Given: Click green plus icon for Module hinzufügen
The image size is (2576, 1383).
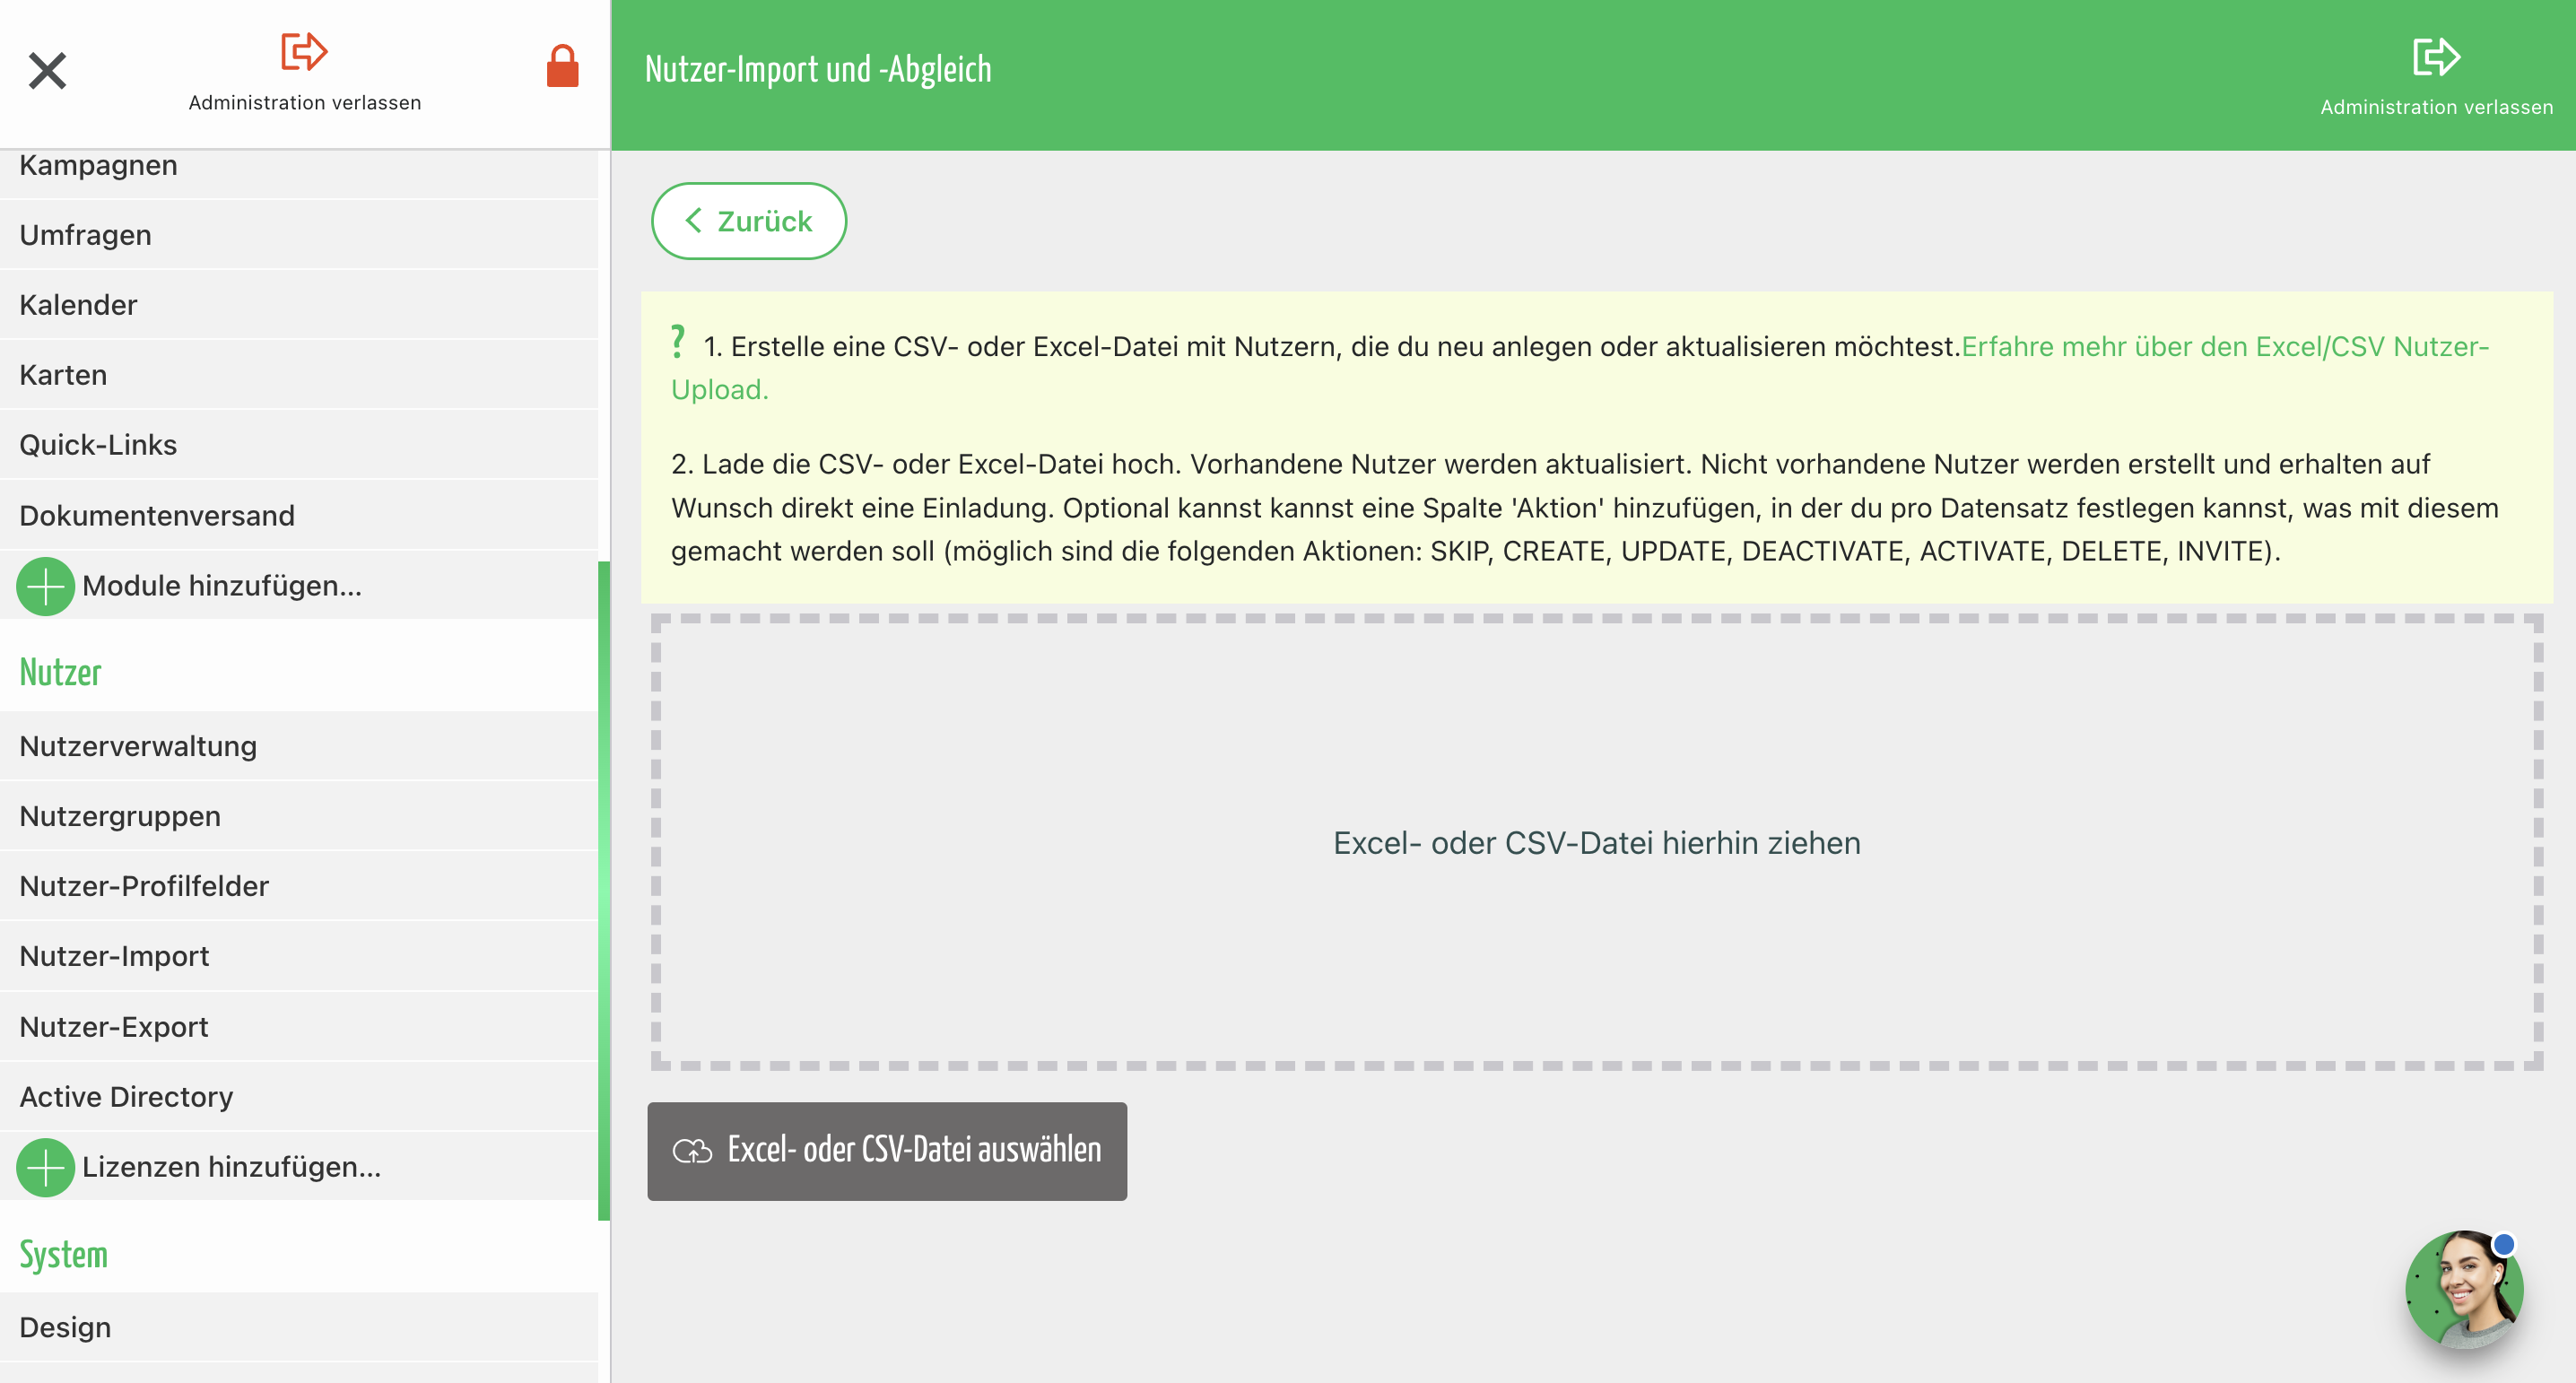Looking at the screenshot, I should pyautogui.click(x=46, y=586).
